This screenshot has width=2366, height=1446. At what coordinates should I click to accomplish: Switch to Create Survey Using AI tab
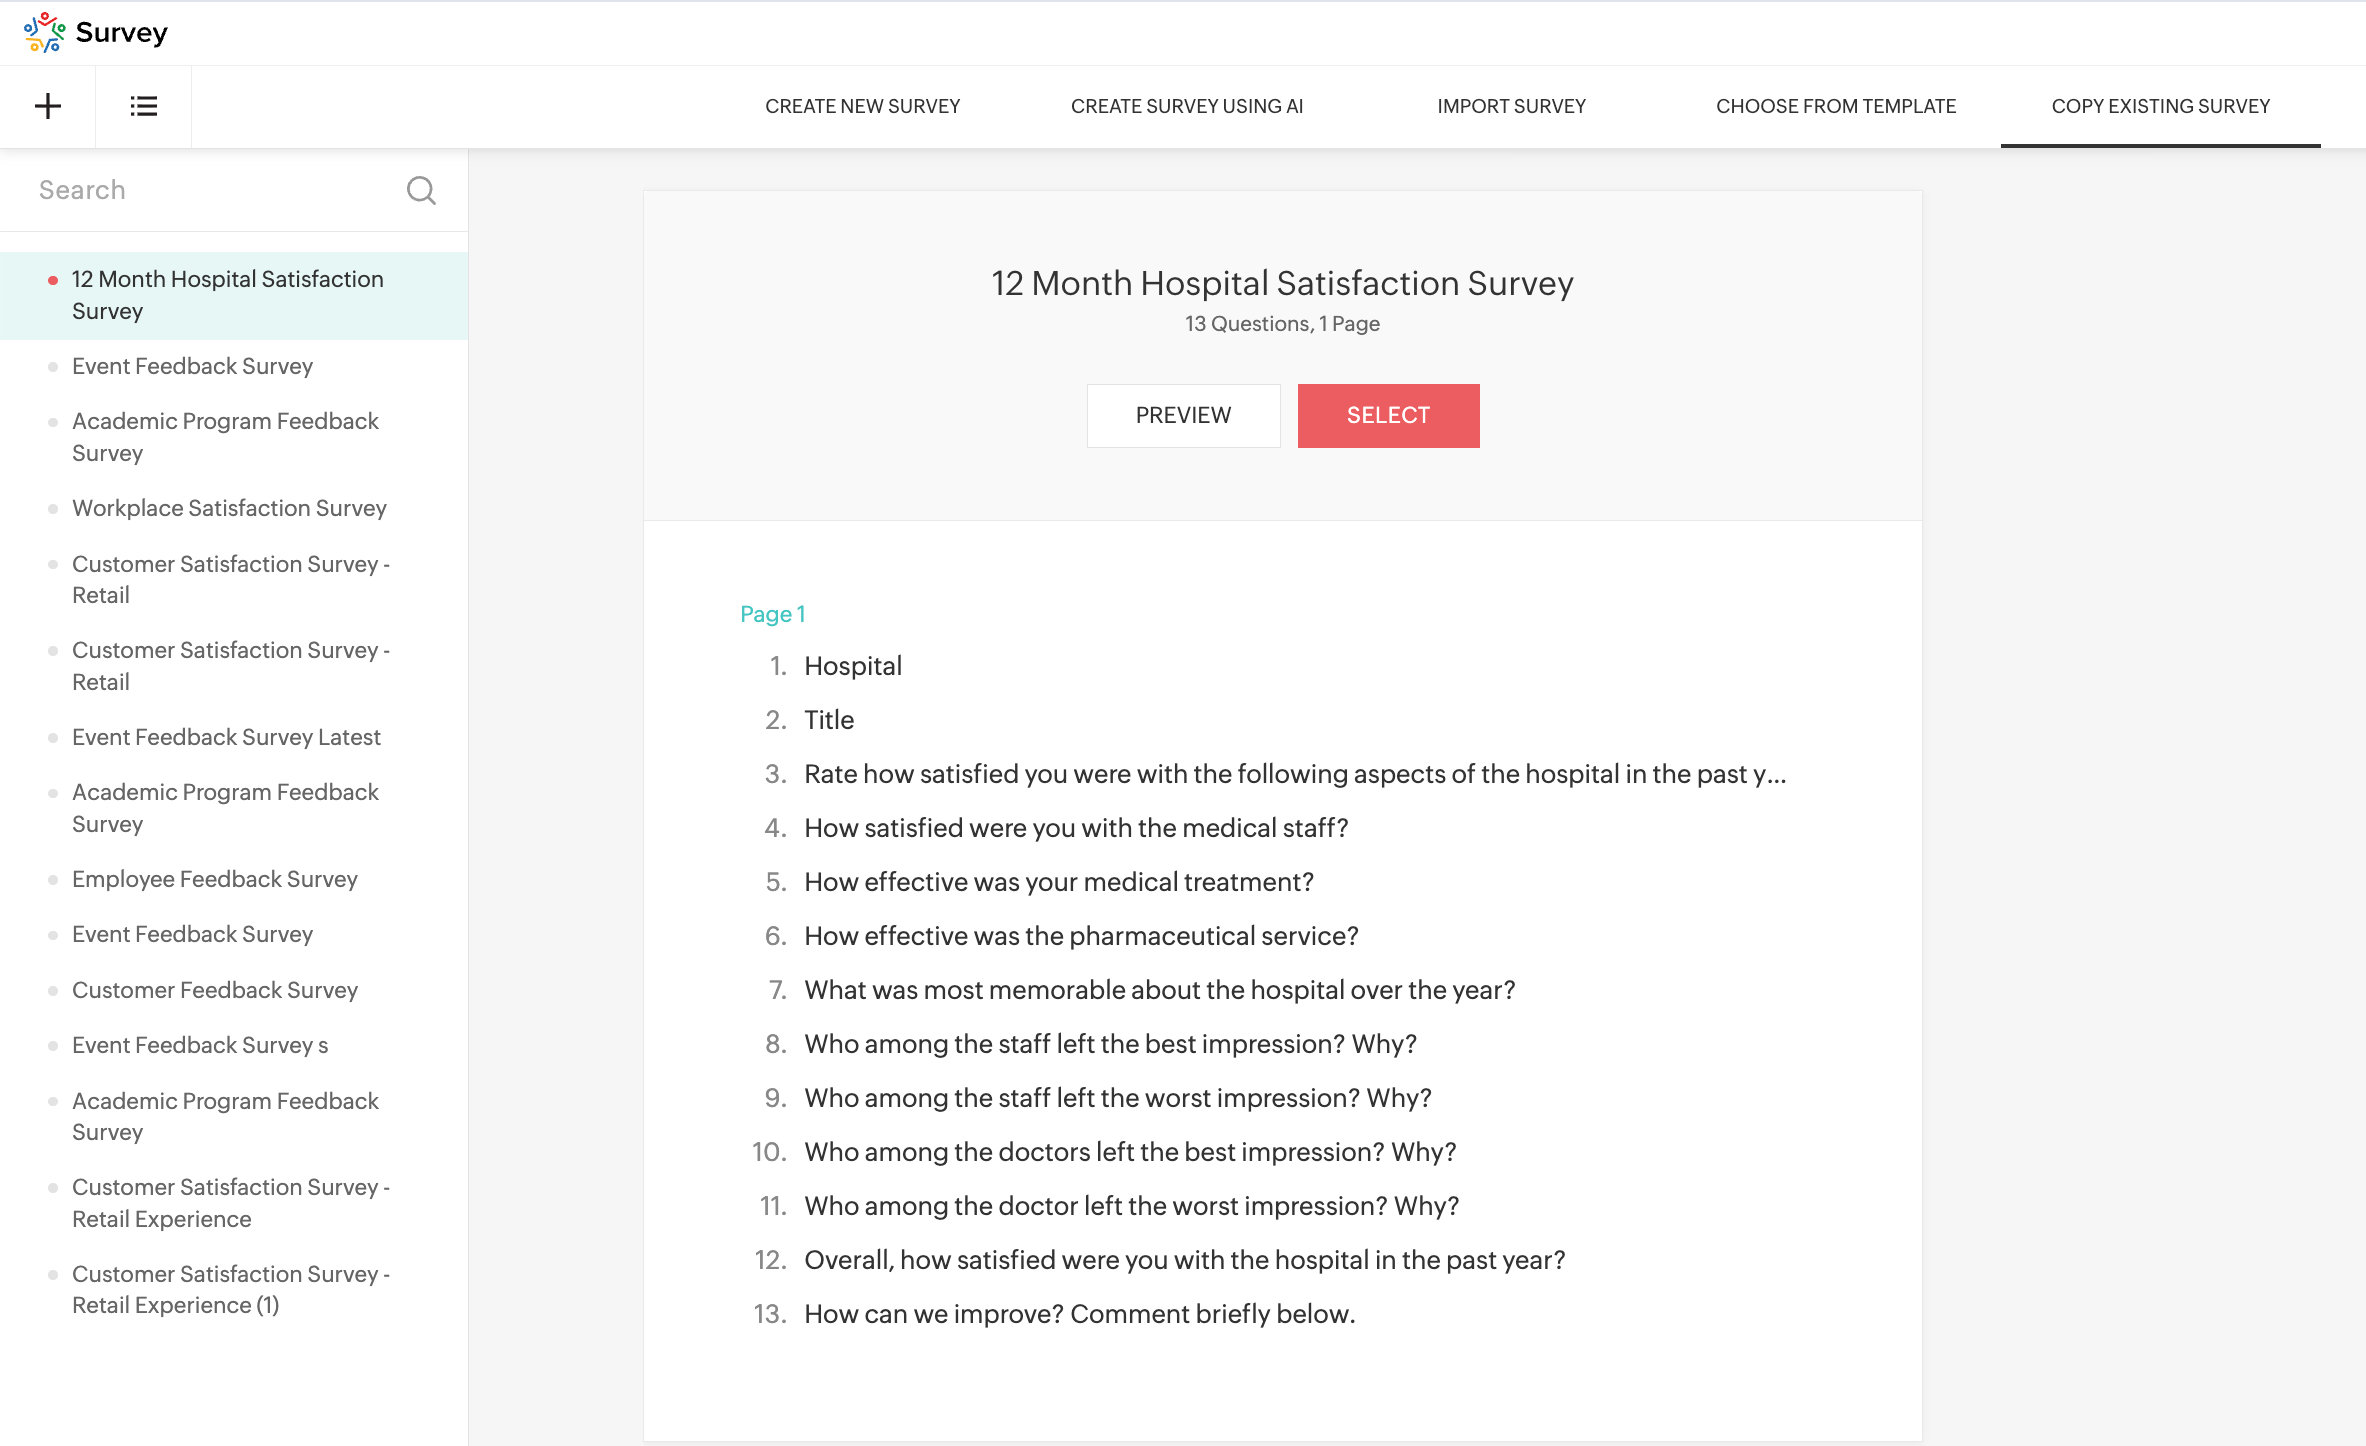(1186, 106)
